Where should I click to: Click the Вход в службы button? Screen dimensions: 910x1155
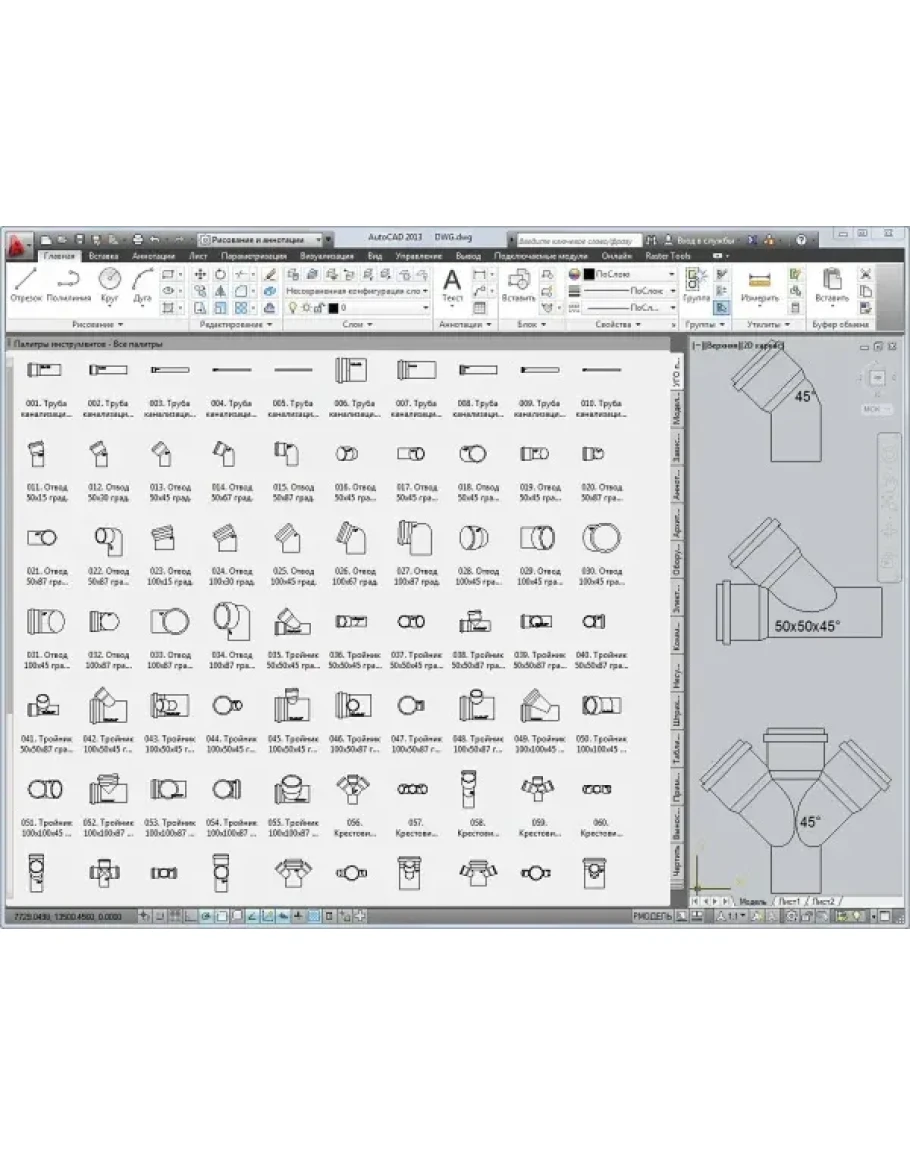(705, 240)
